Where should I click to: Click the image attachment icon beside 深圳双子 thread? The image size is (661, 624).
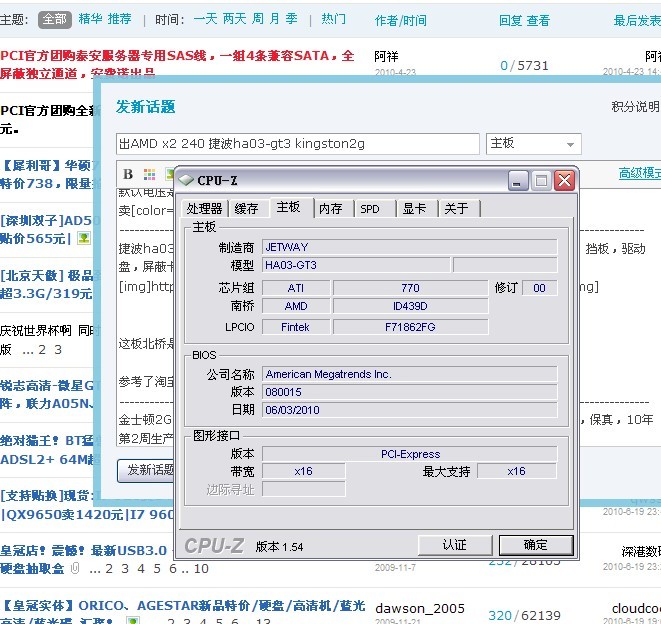[84, 238]
